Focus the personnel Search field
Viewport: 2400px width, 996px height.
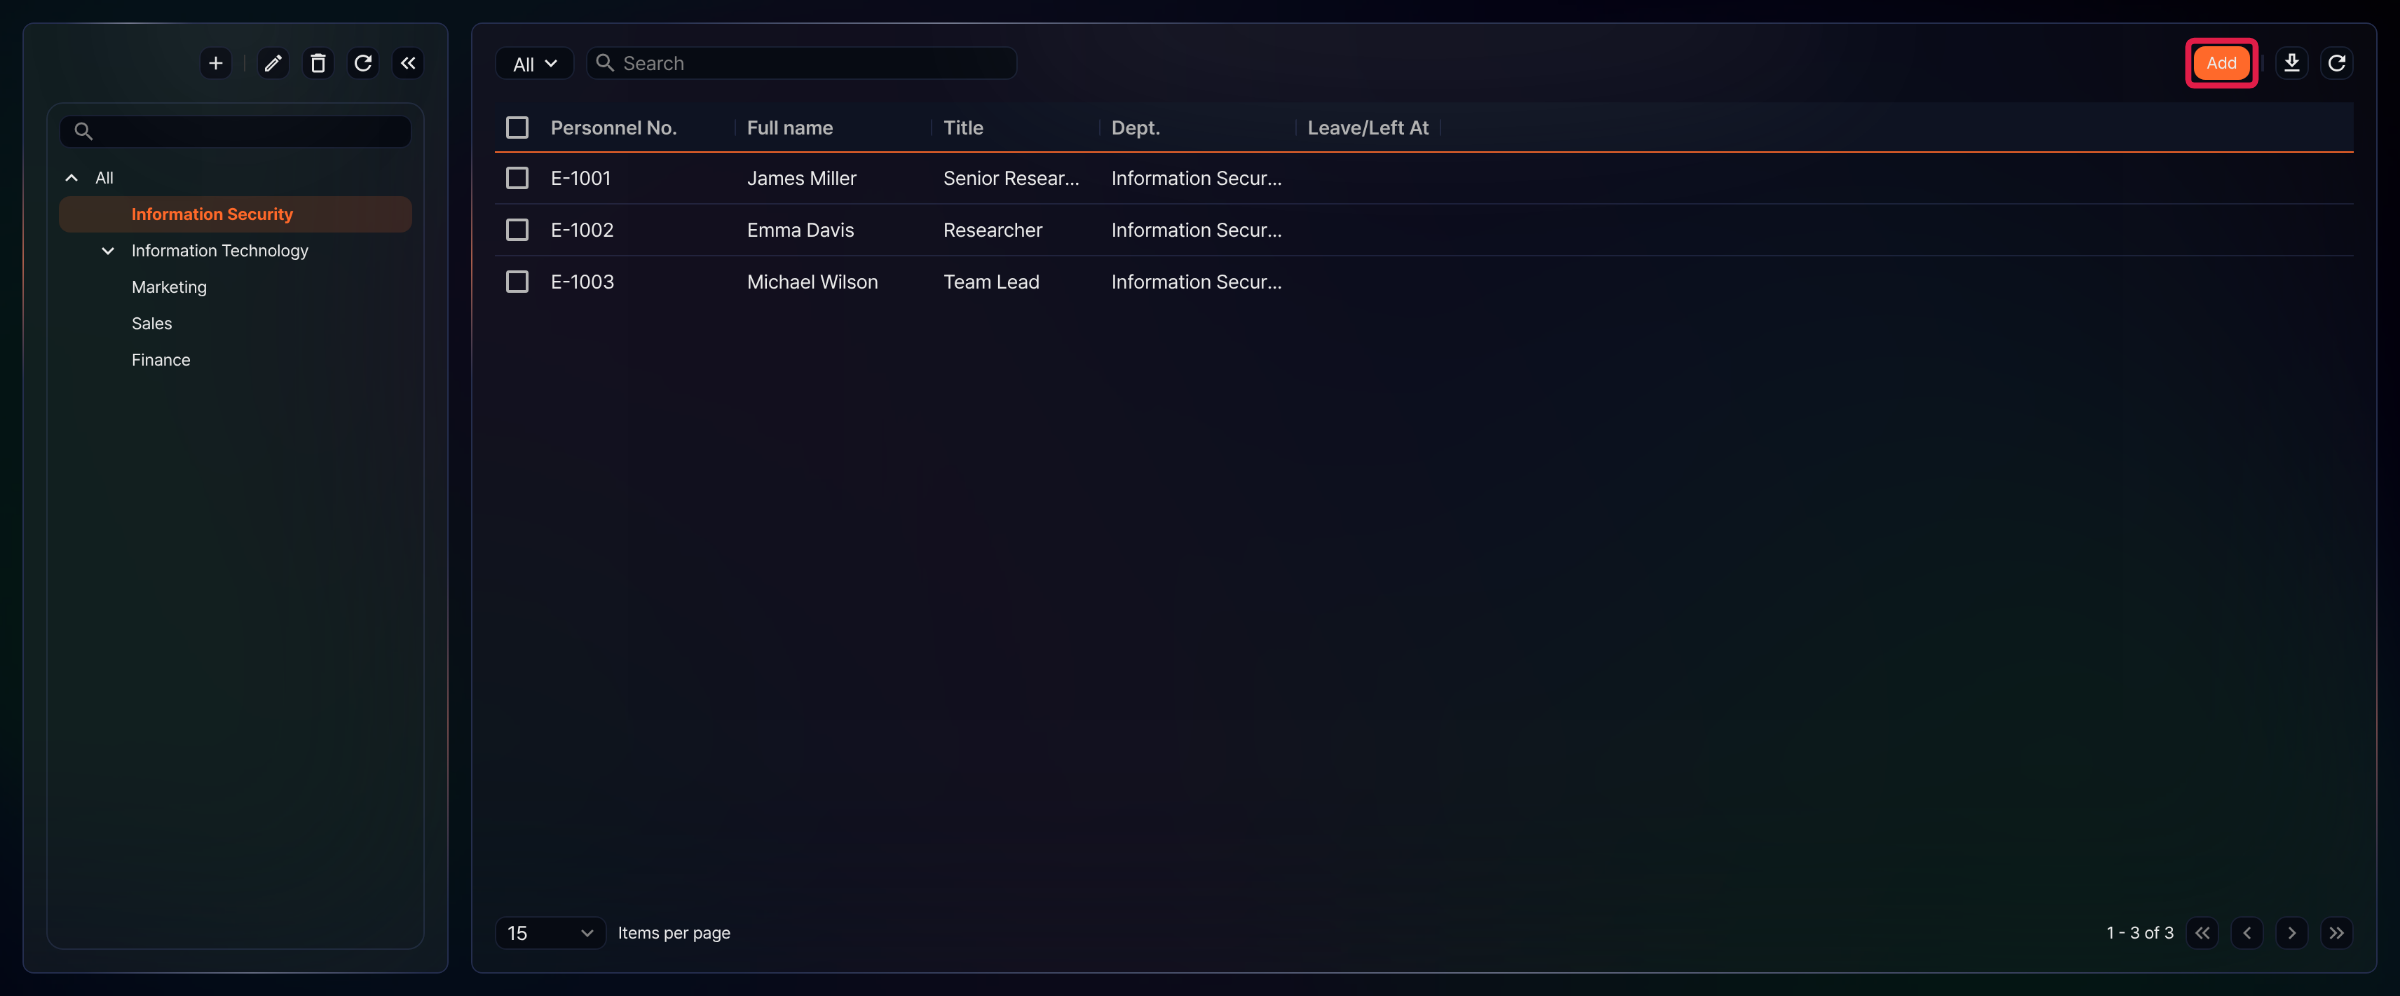[x=802, y=63]
